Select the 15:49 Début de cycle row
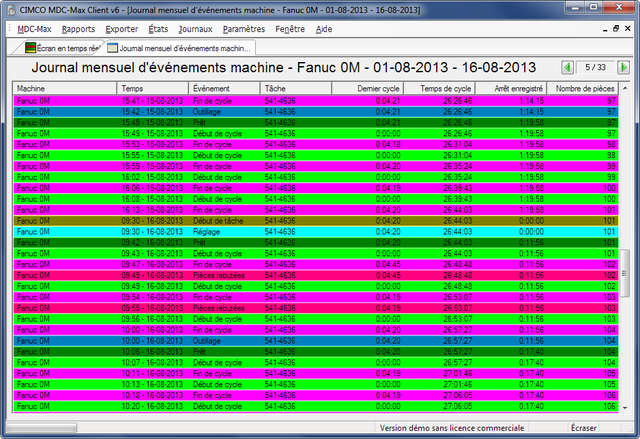This screenshot has width=640, height=439. [x=316, y=133]
